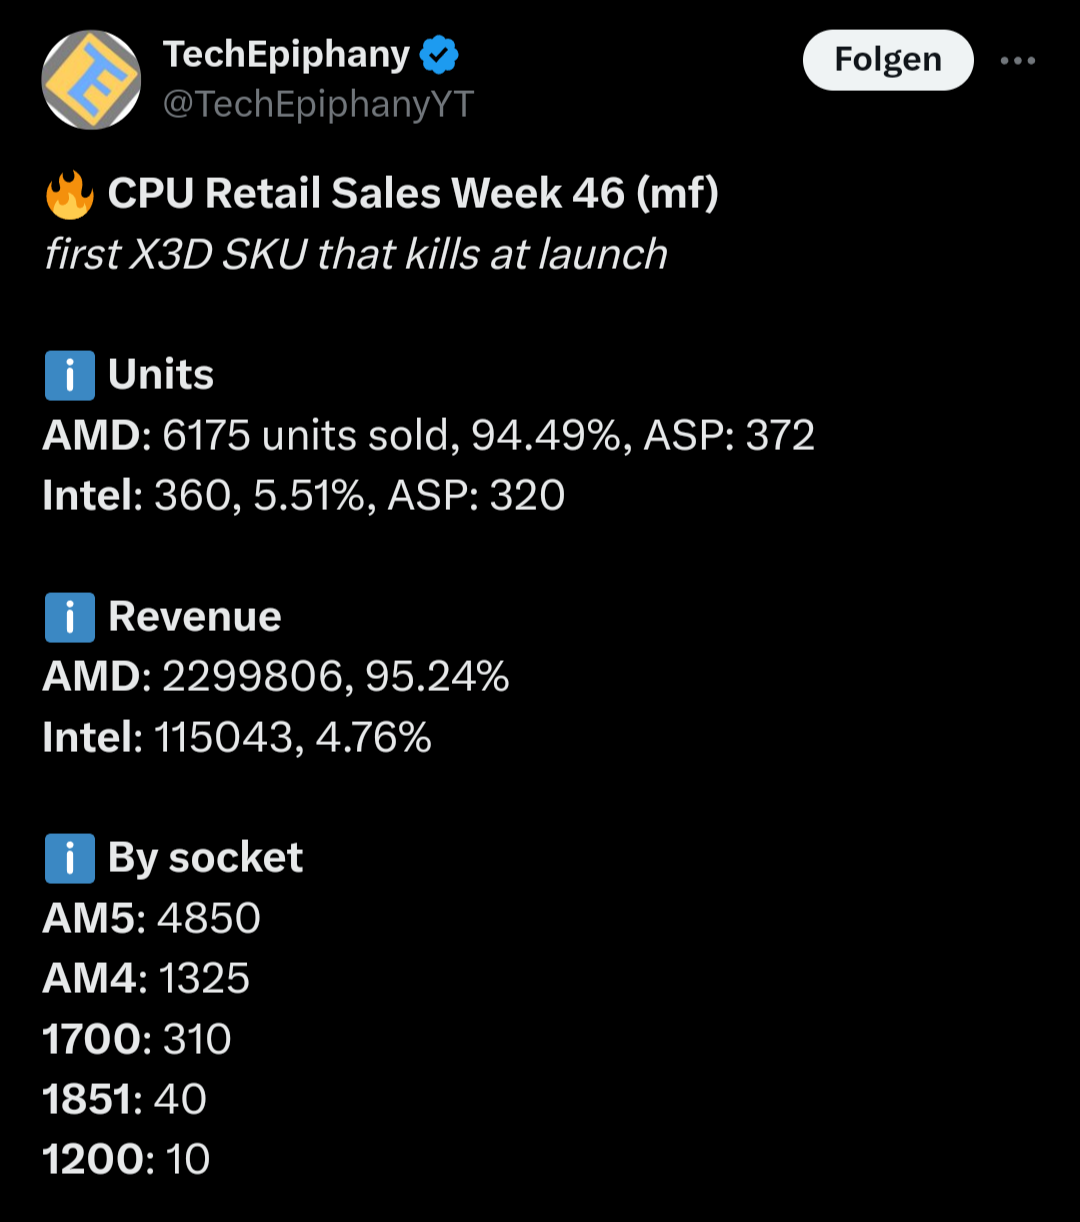Screen dimensions: 1080x1222
Task: Select the AM4: 1325 socket line
Action: (x=146, y=978)
